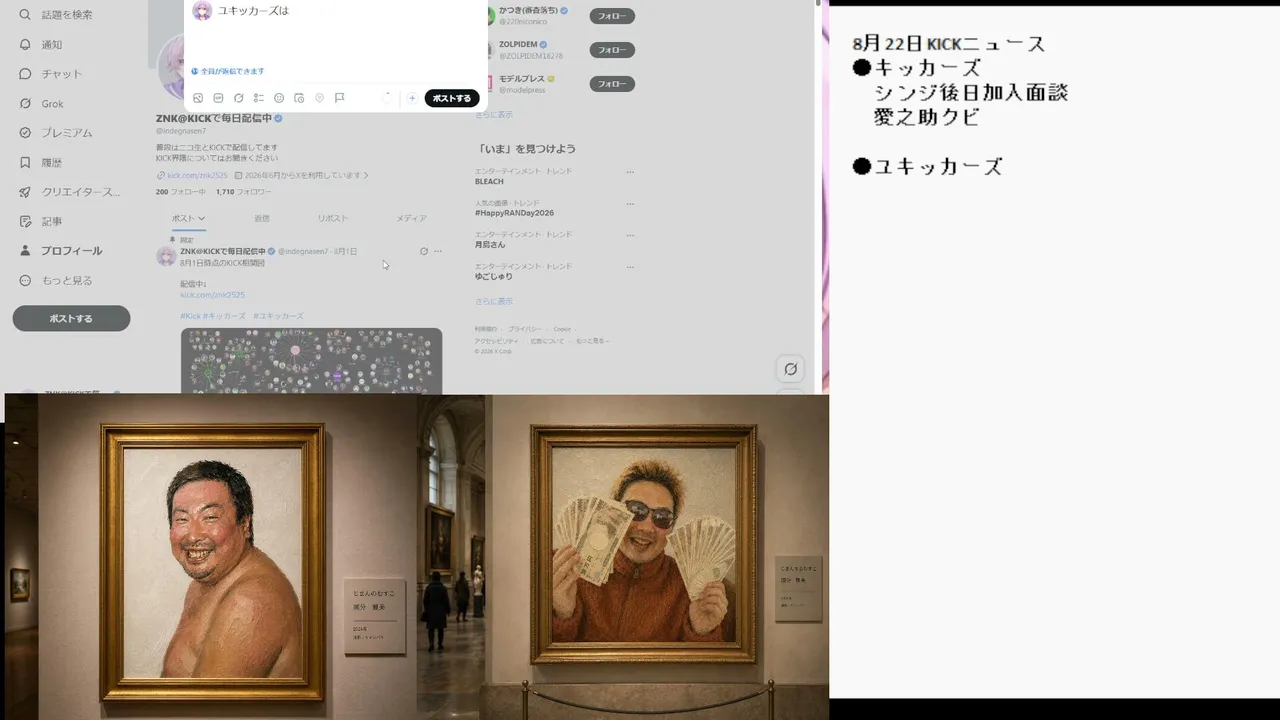Open the search topics item in sidebar
1280x720 pixels.
click(x=56, y=15)
